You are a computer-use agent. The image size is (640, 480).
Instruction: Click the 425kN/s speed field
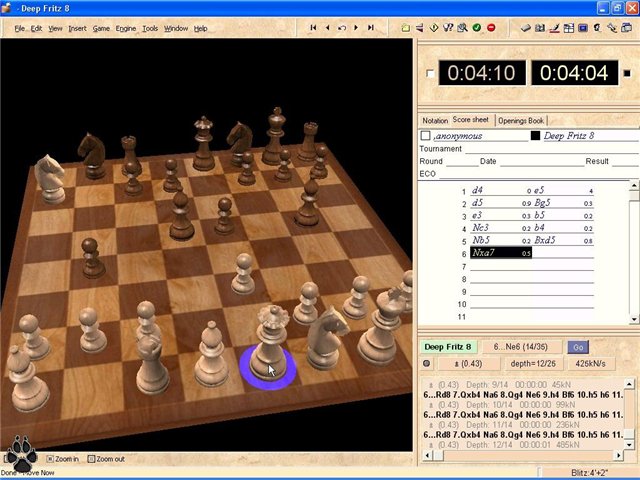click(590, 363)
